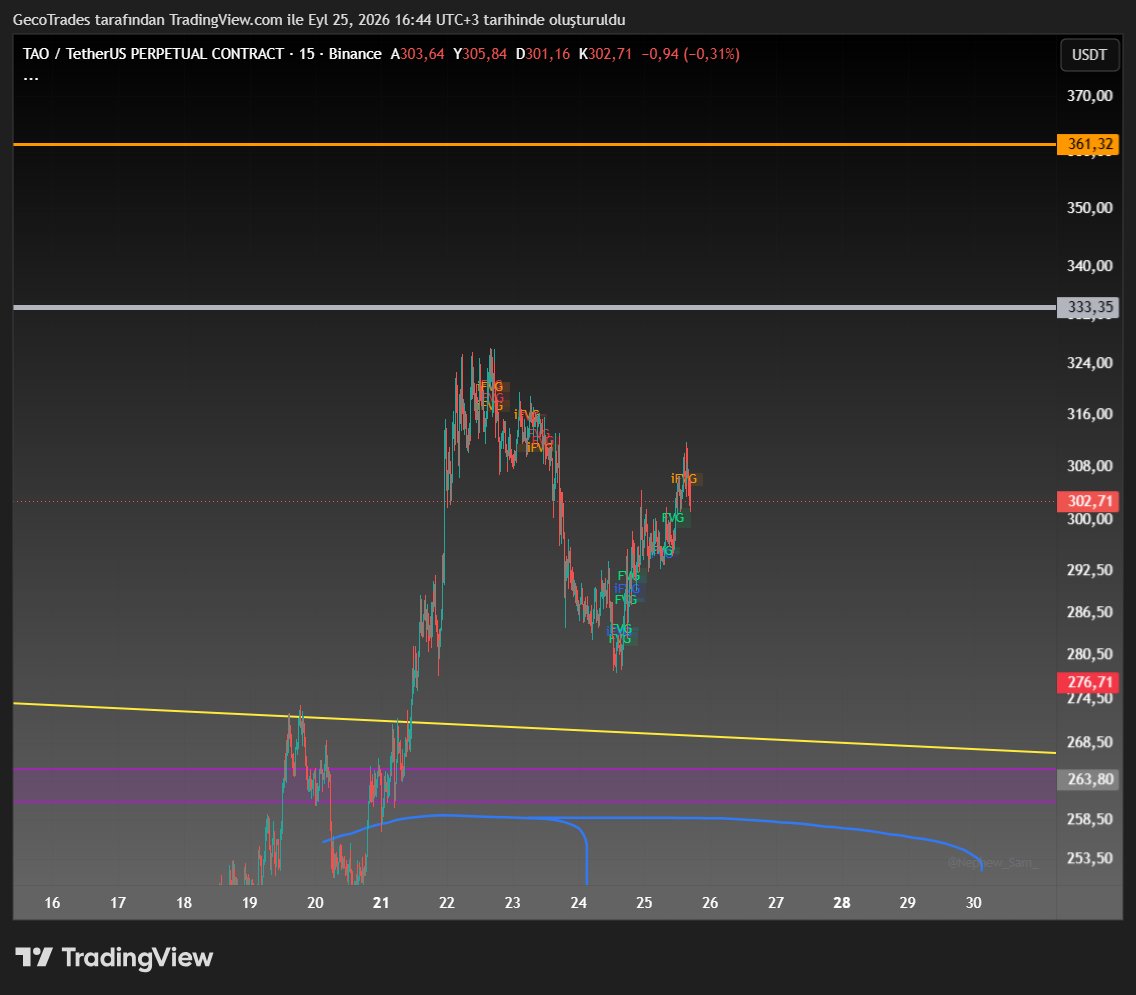The image size is (1136, 995).
Task: Click the orange iFVG label beside latest candles
Action: pos(684,478)
